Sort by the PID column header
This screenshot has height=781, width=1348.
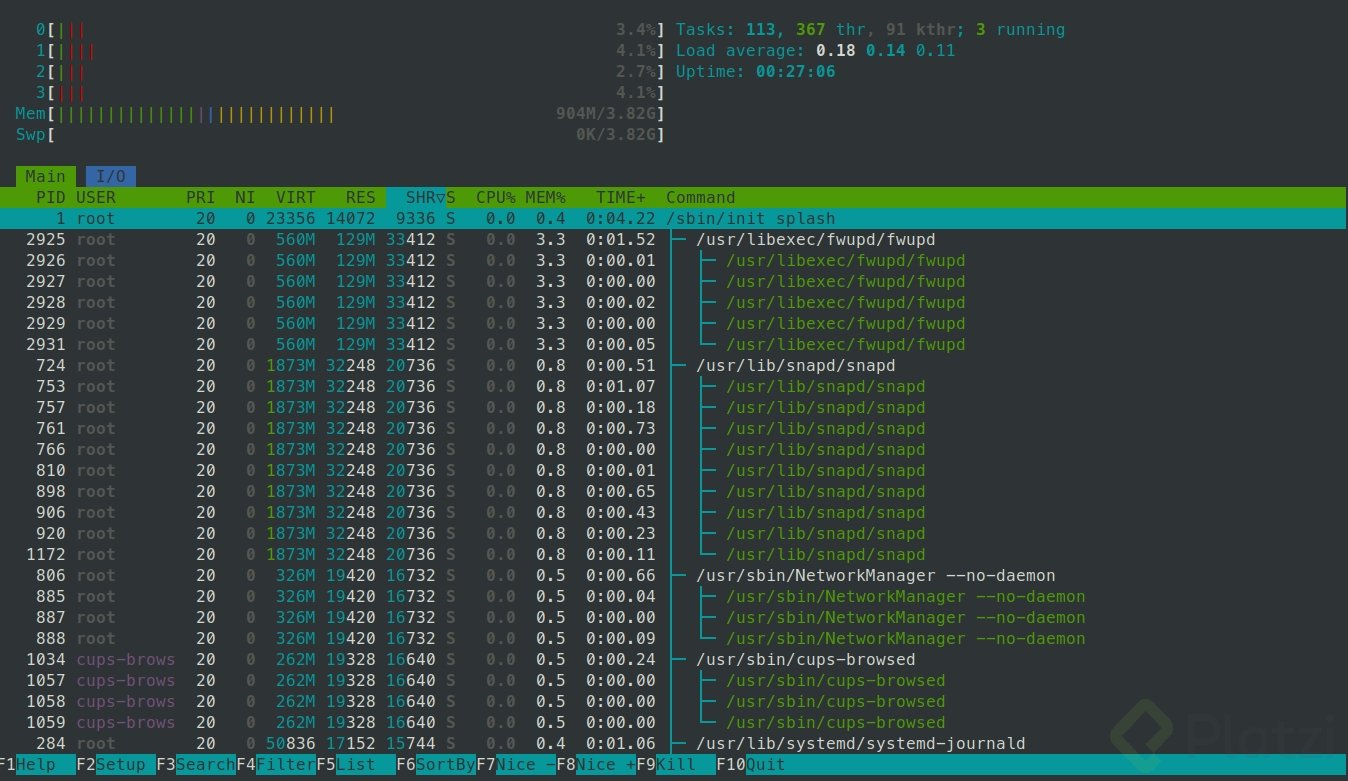tap(50, 198)
